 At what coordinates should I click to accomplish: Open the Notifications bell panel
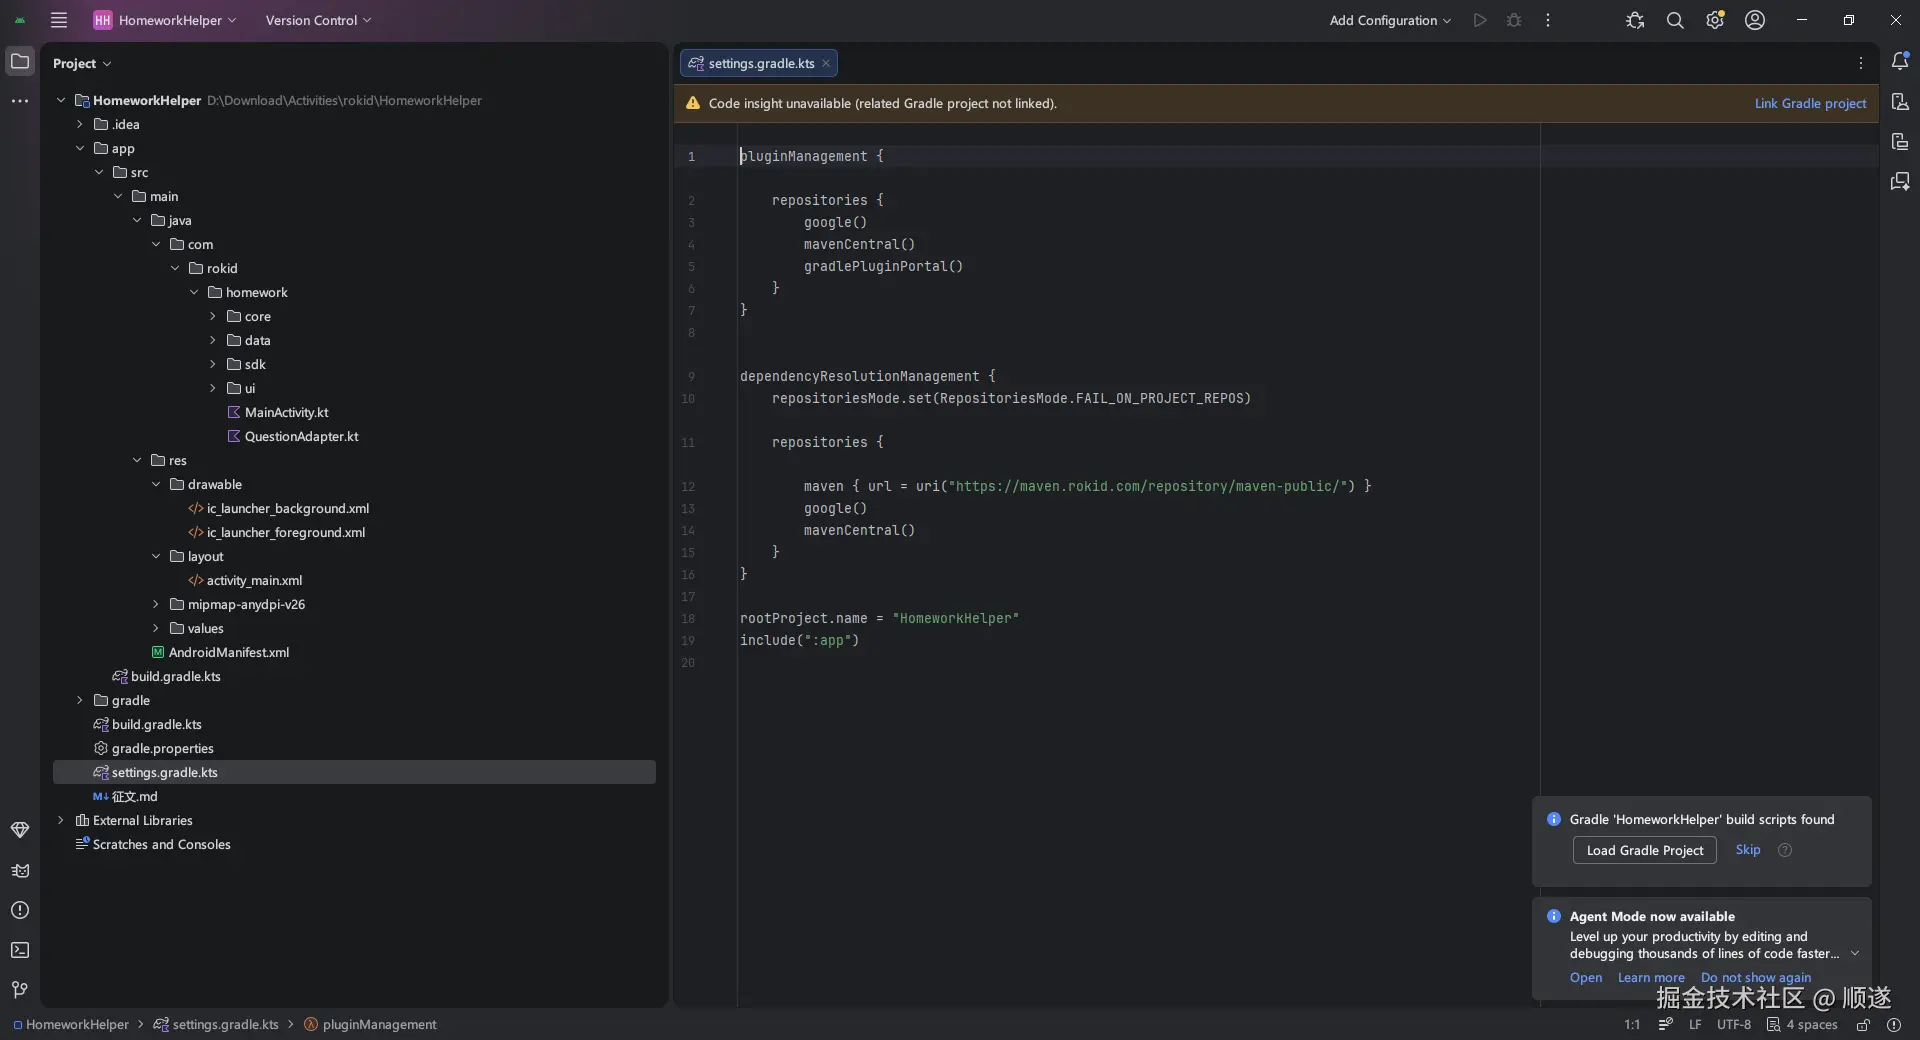click(1900, 62)
